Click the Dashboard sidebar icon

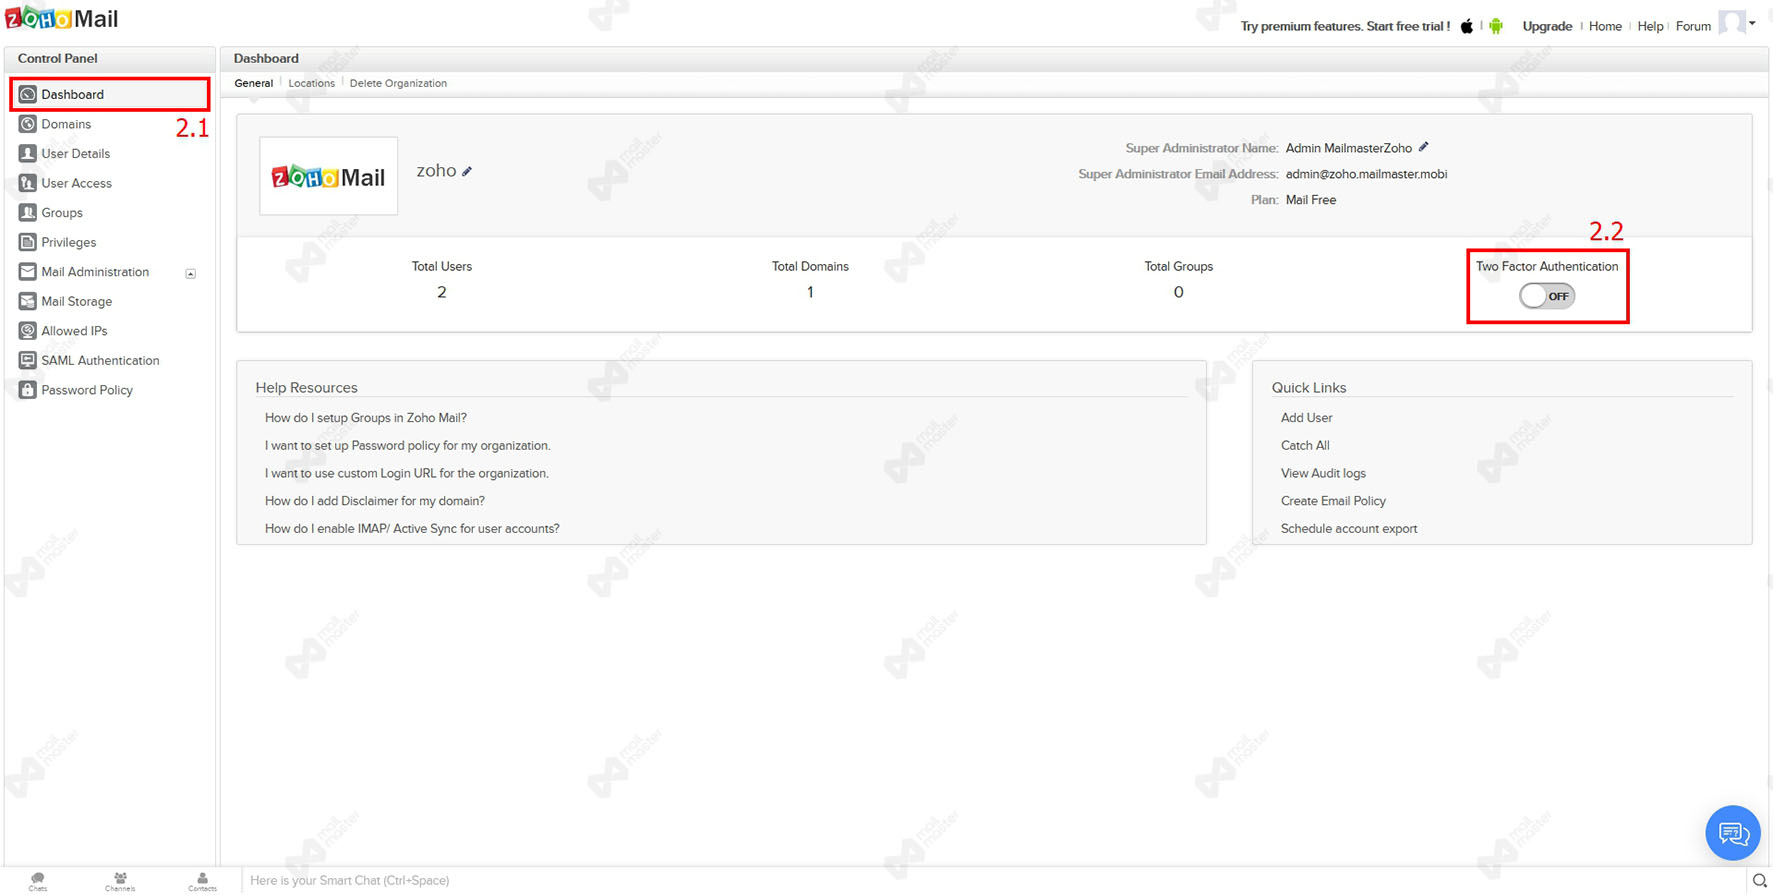[x=28, y=94]
